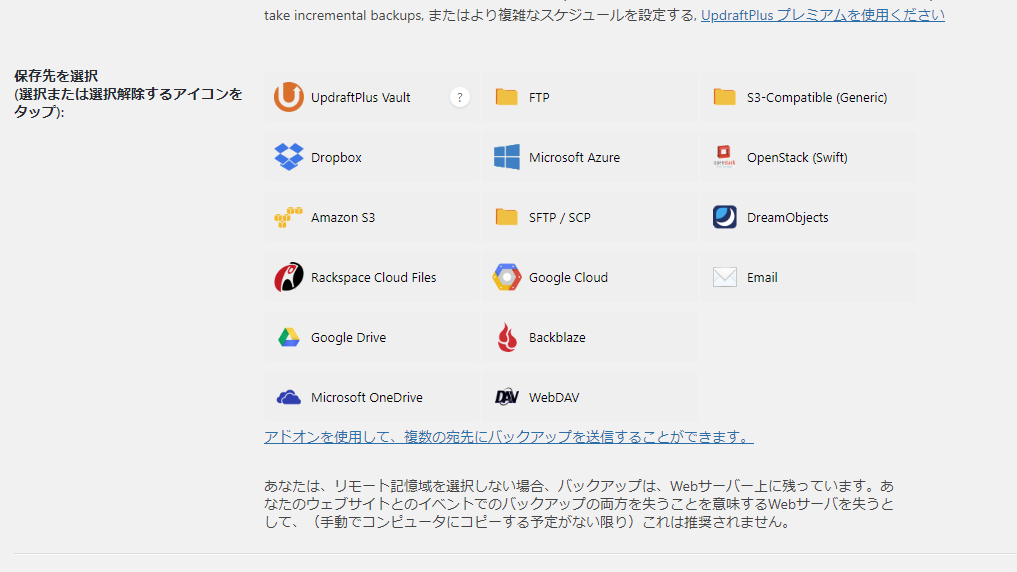Pick the DreamObjects moon icon
The height and width of the screenshot is (572, 1017).
pos(725,217)
